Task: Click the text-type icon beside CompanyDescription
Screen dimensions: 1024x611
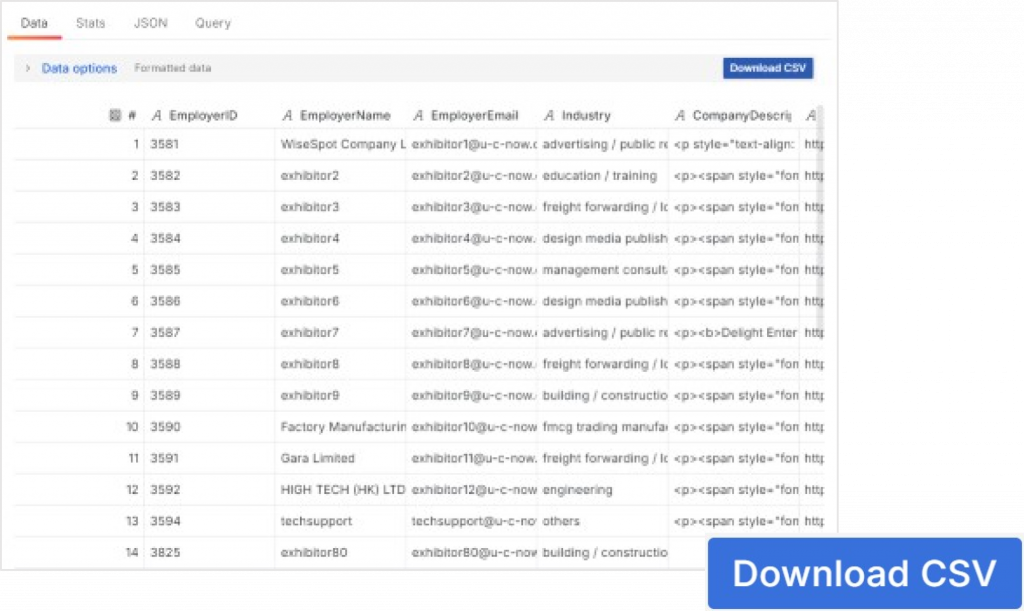Action: tap(681, 115)
